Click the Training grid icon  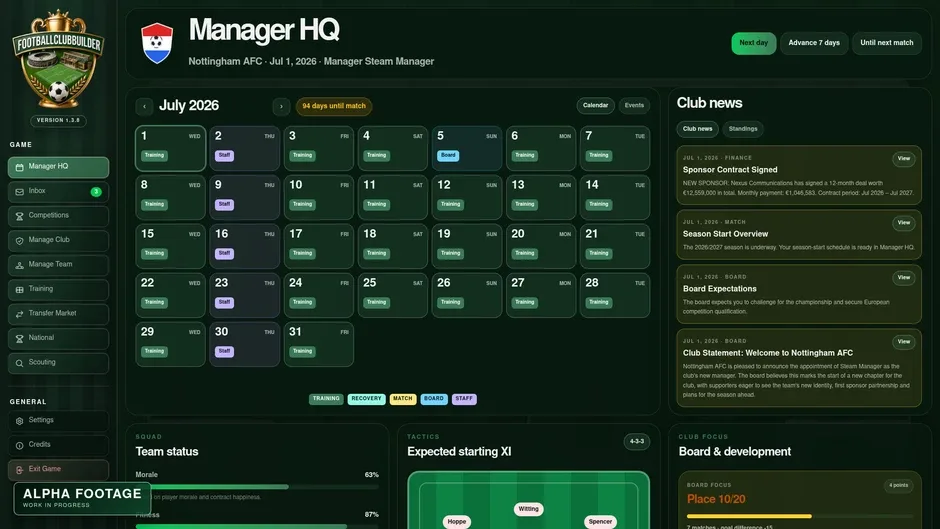[x=19, y=290]
